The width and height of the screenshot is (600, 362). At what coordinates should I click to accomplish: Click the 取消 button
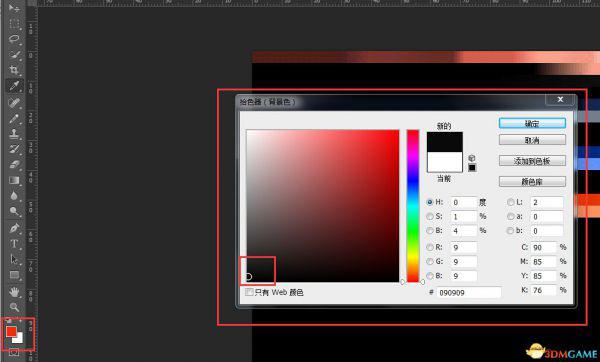[x=532, y=140]
